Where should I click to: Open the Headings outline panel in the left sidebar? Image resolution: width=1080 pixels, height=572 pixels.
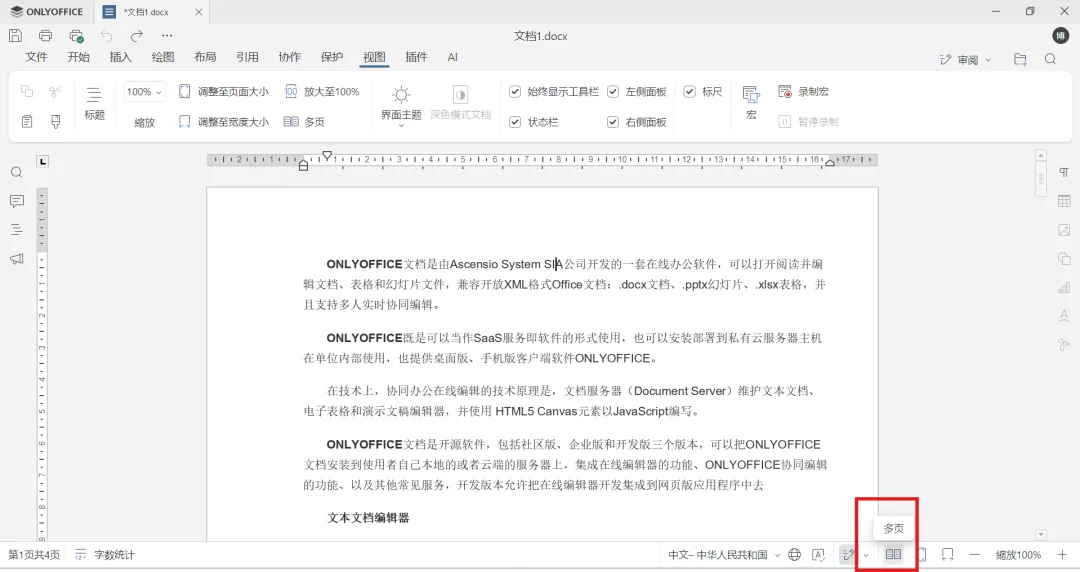(x=17, y=230)
